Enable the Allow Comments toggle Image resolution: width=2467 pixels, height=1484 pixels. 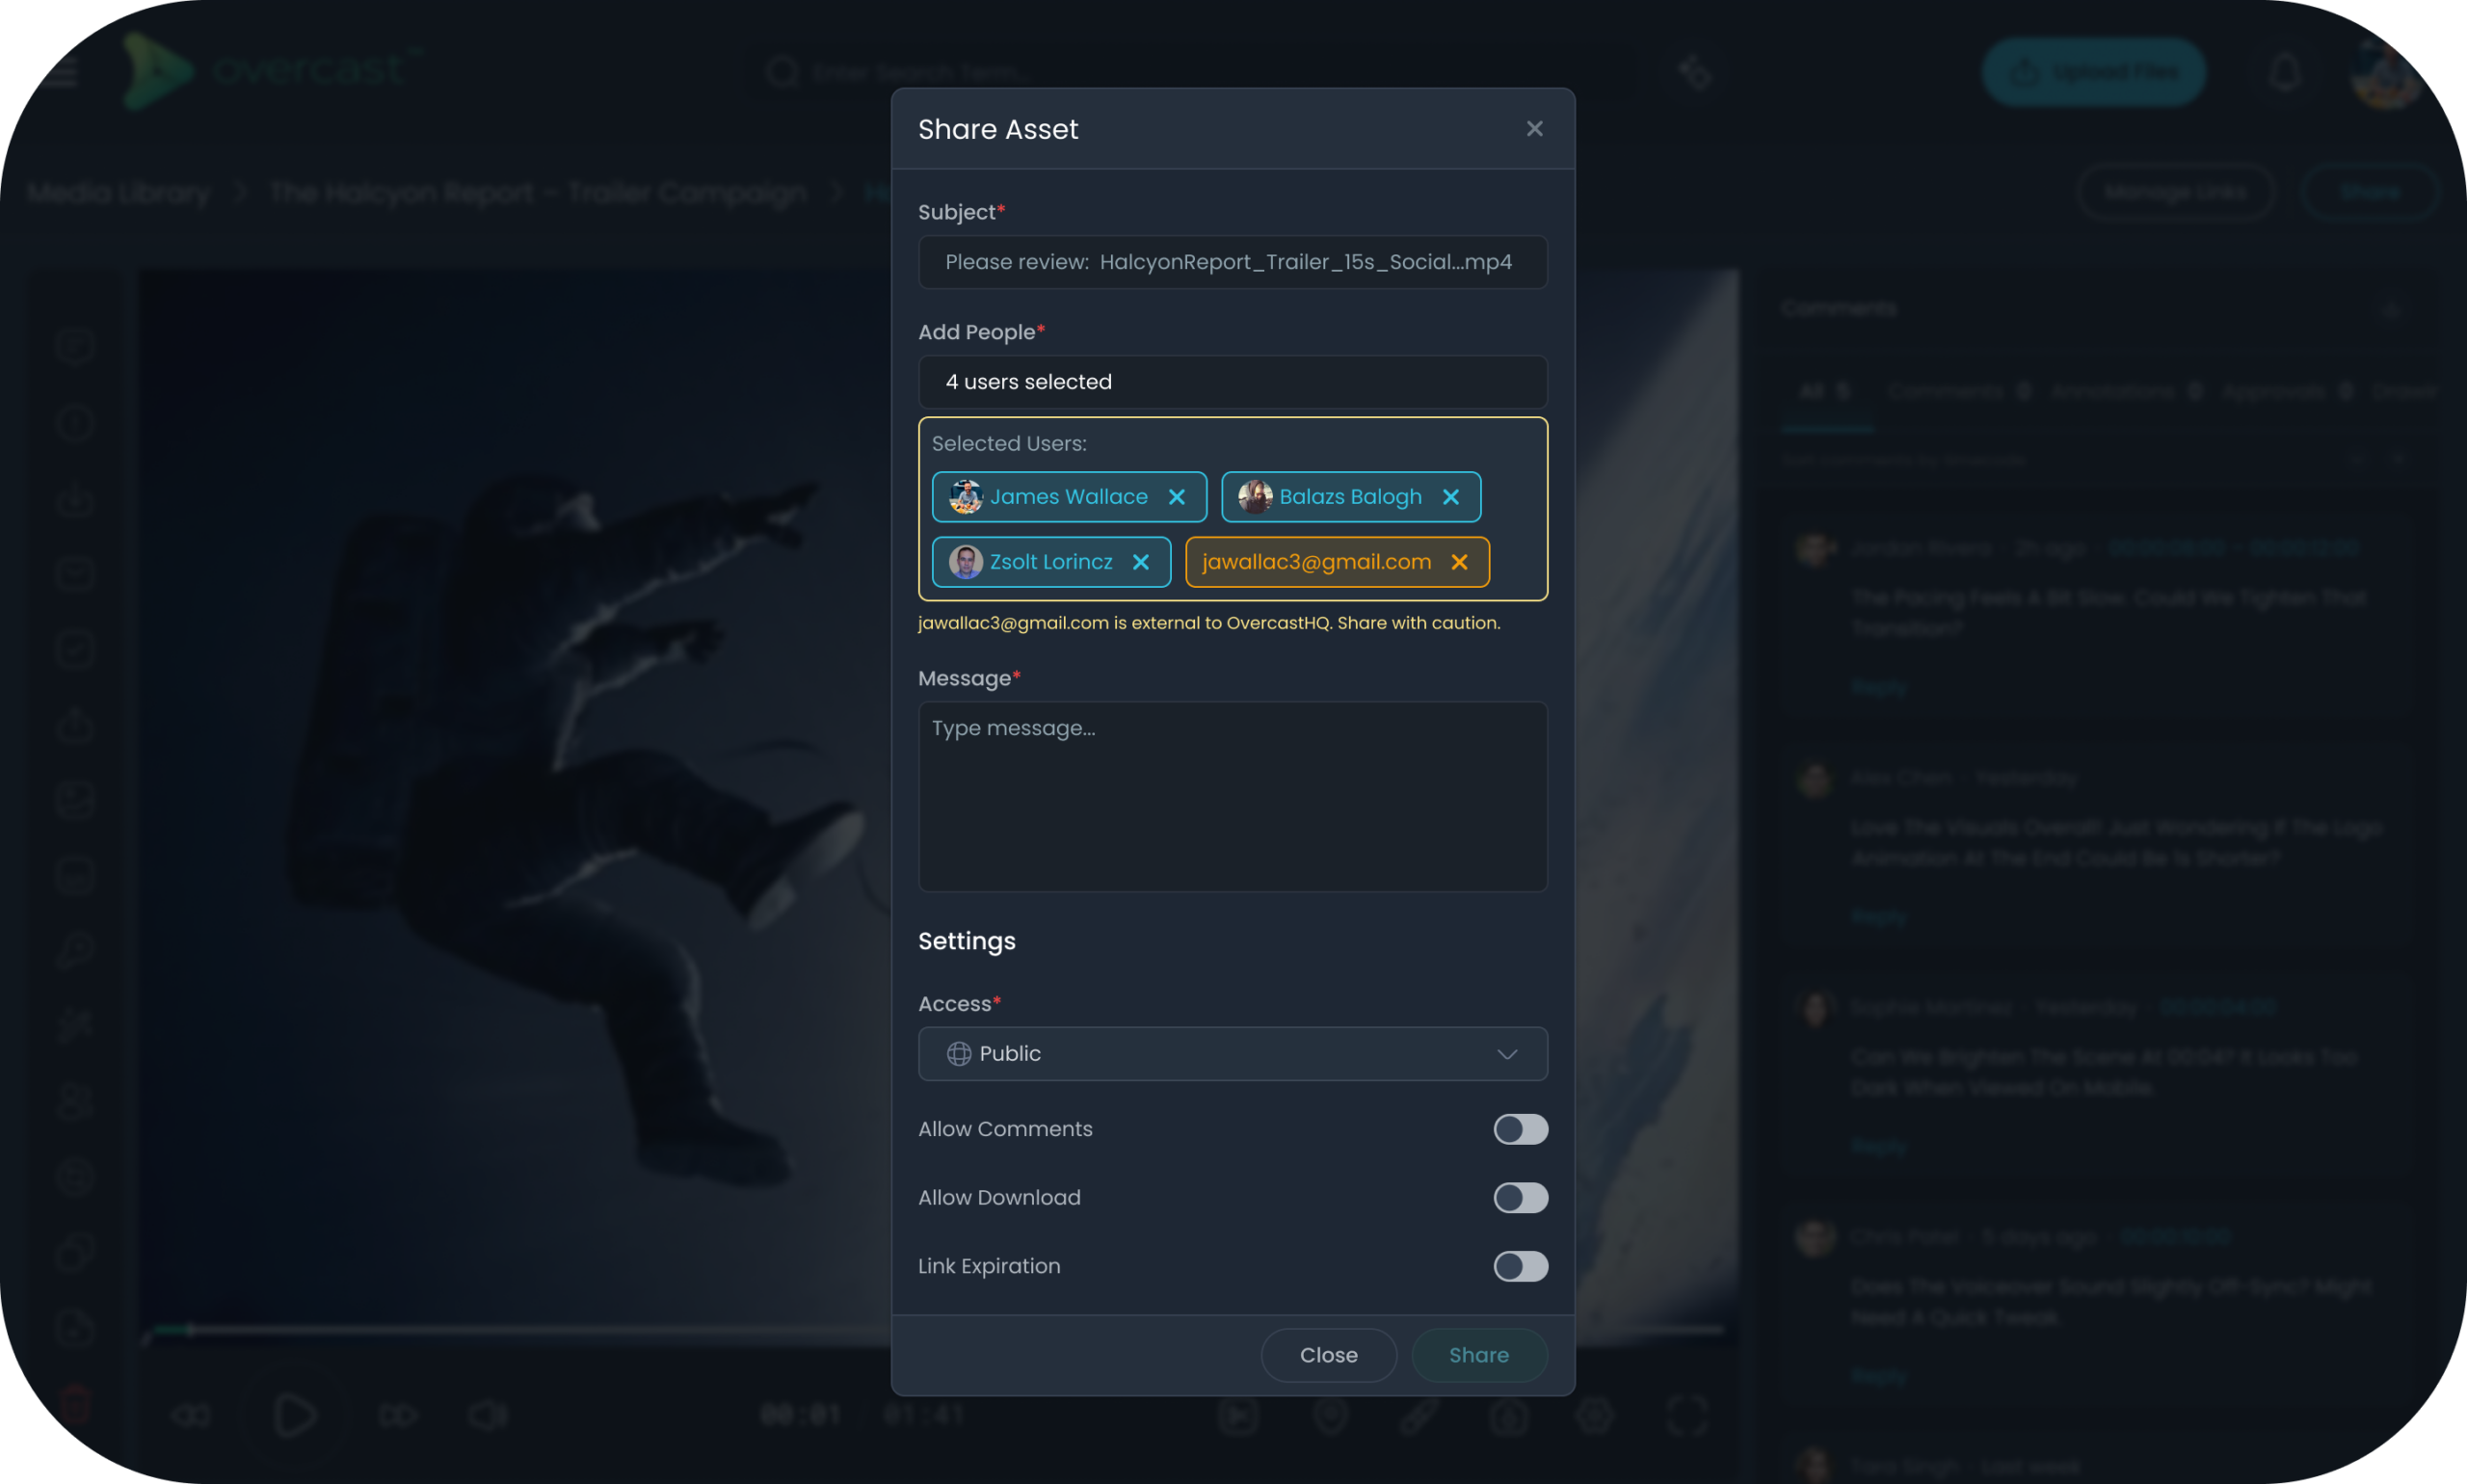pyautogui.click(x=1520, y=1129)
